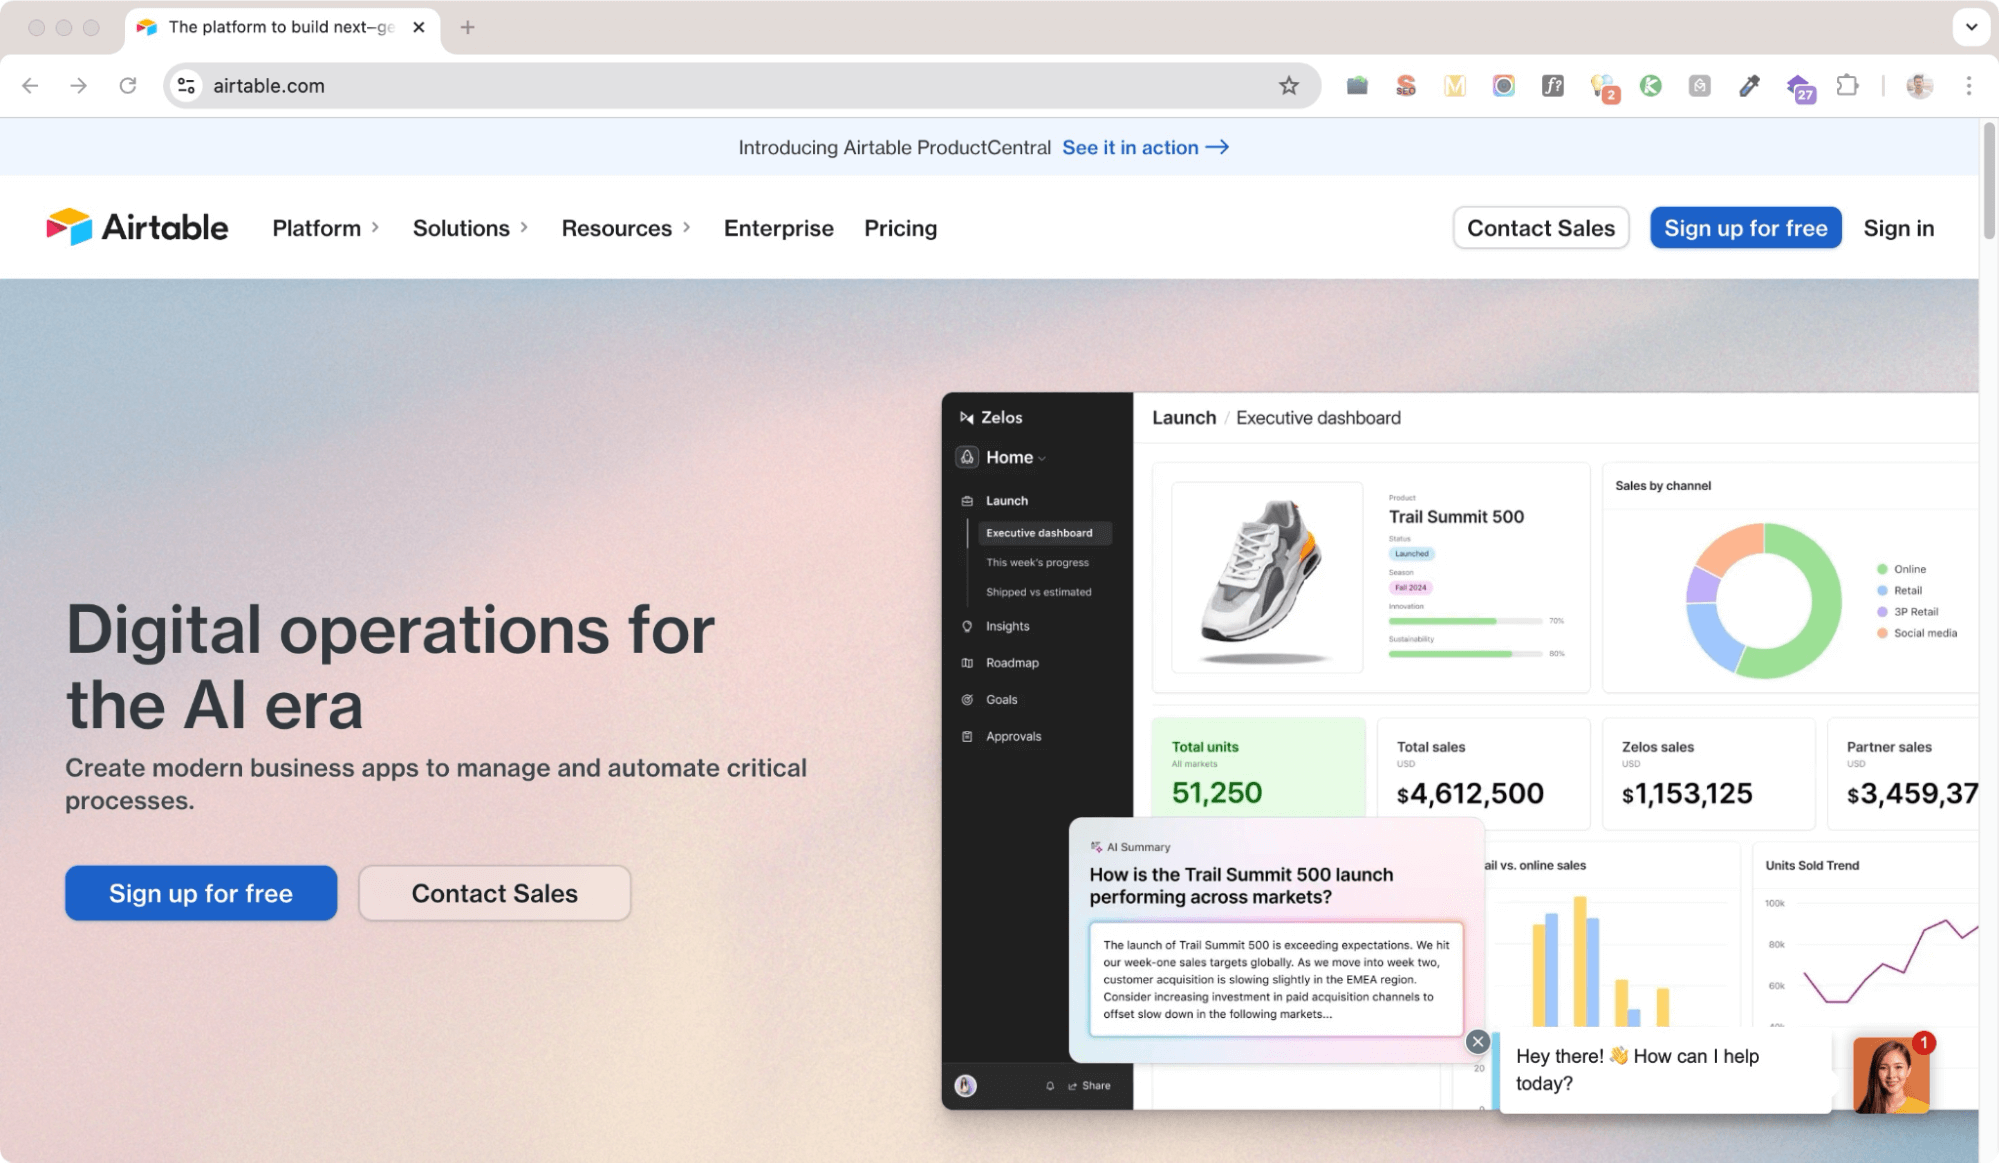The width and height of the screenshot is (1999, 1163).
Task: Select the Pricing menu item
Action: 900,227
